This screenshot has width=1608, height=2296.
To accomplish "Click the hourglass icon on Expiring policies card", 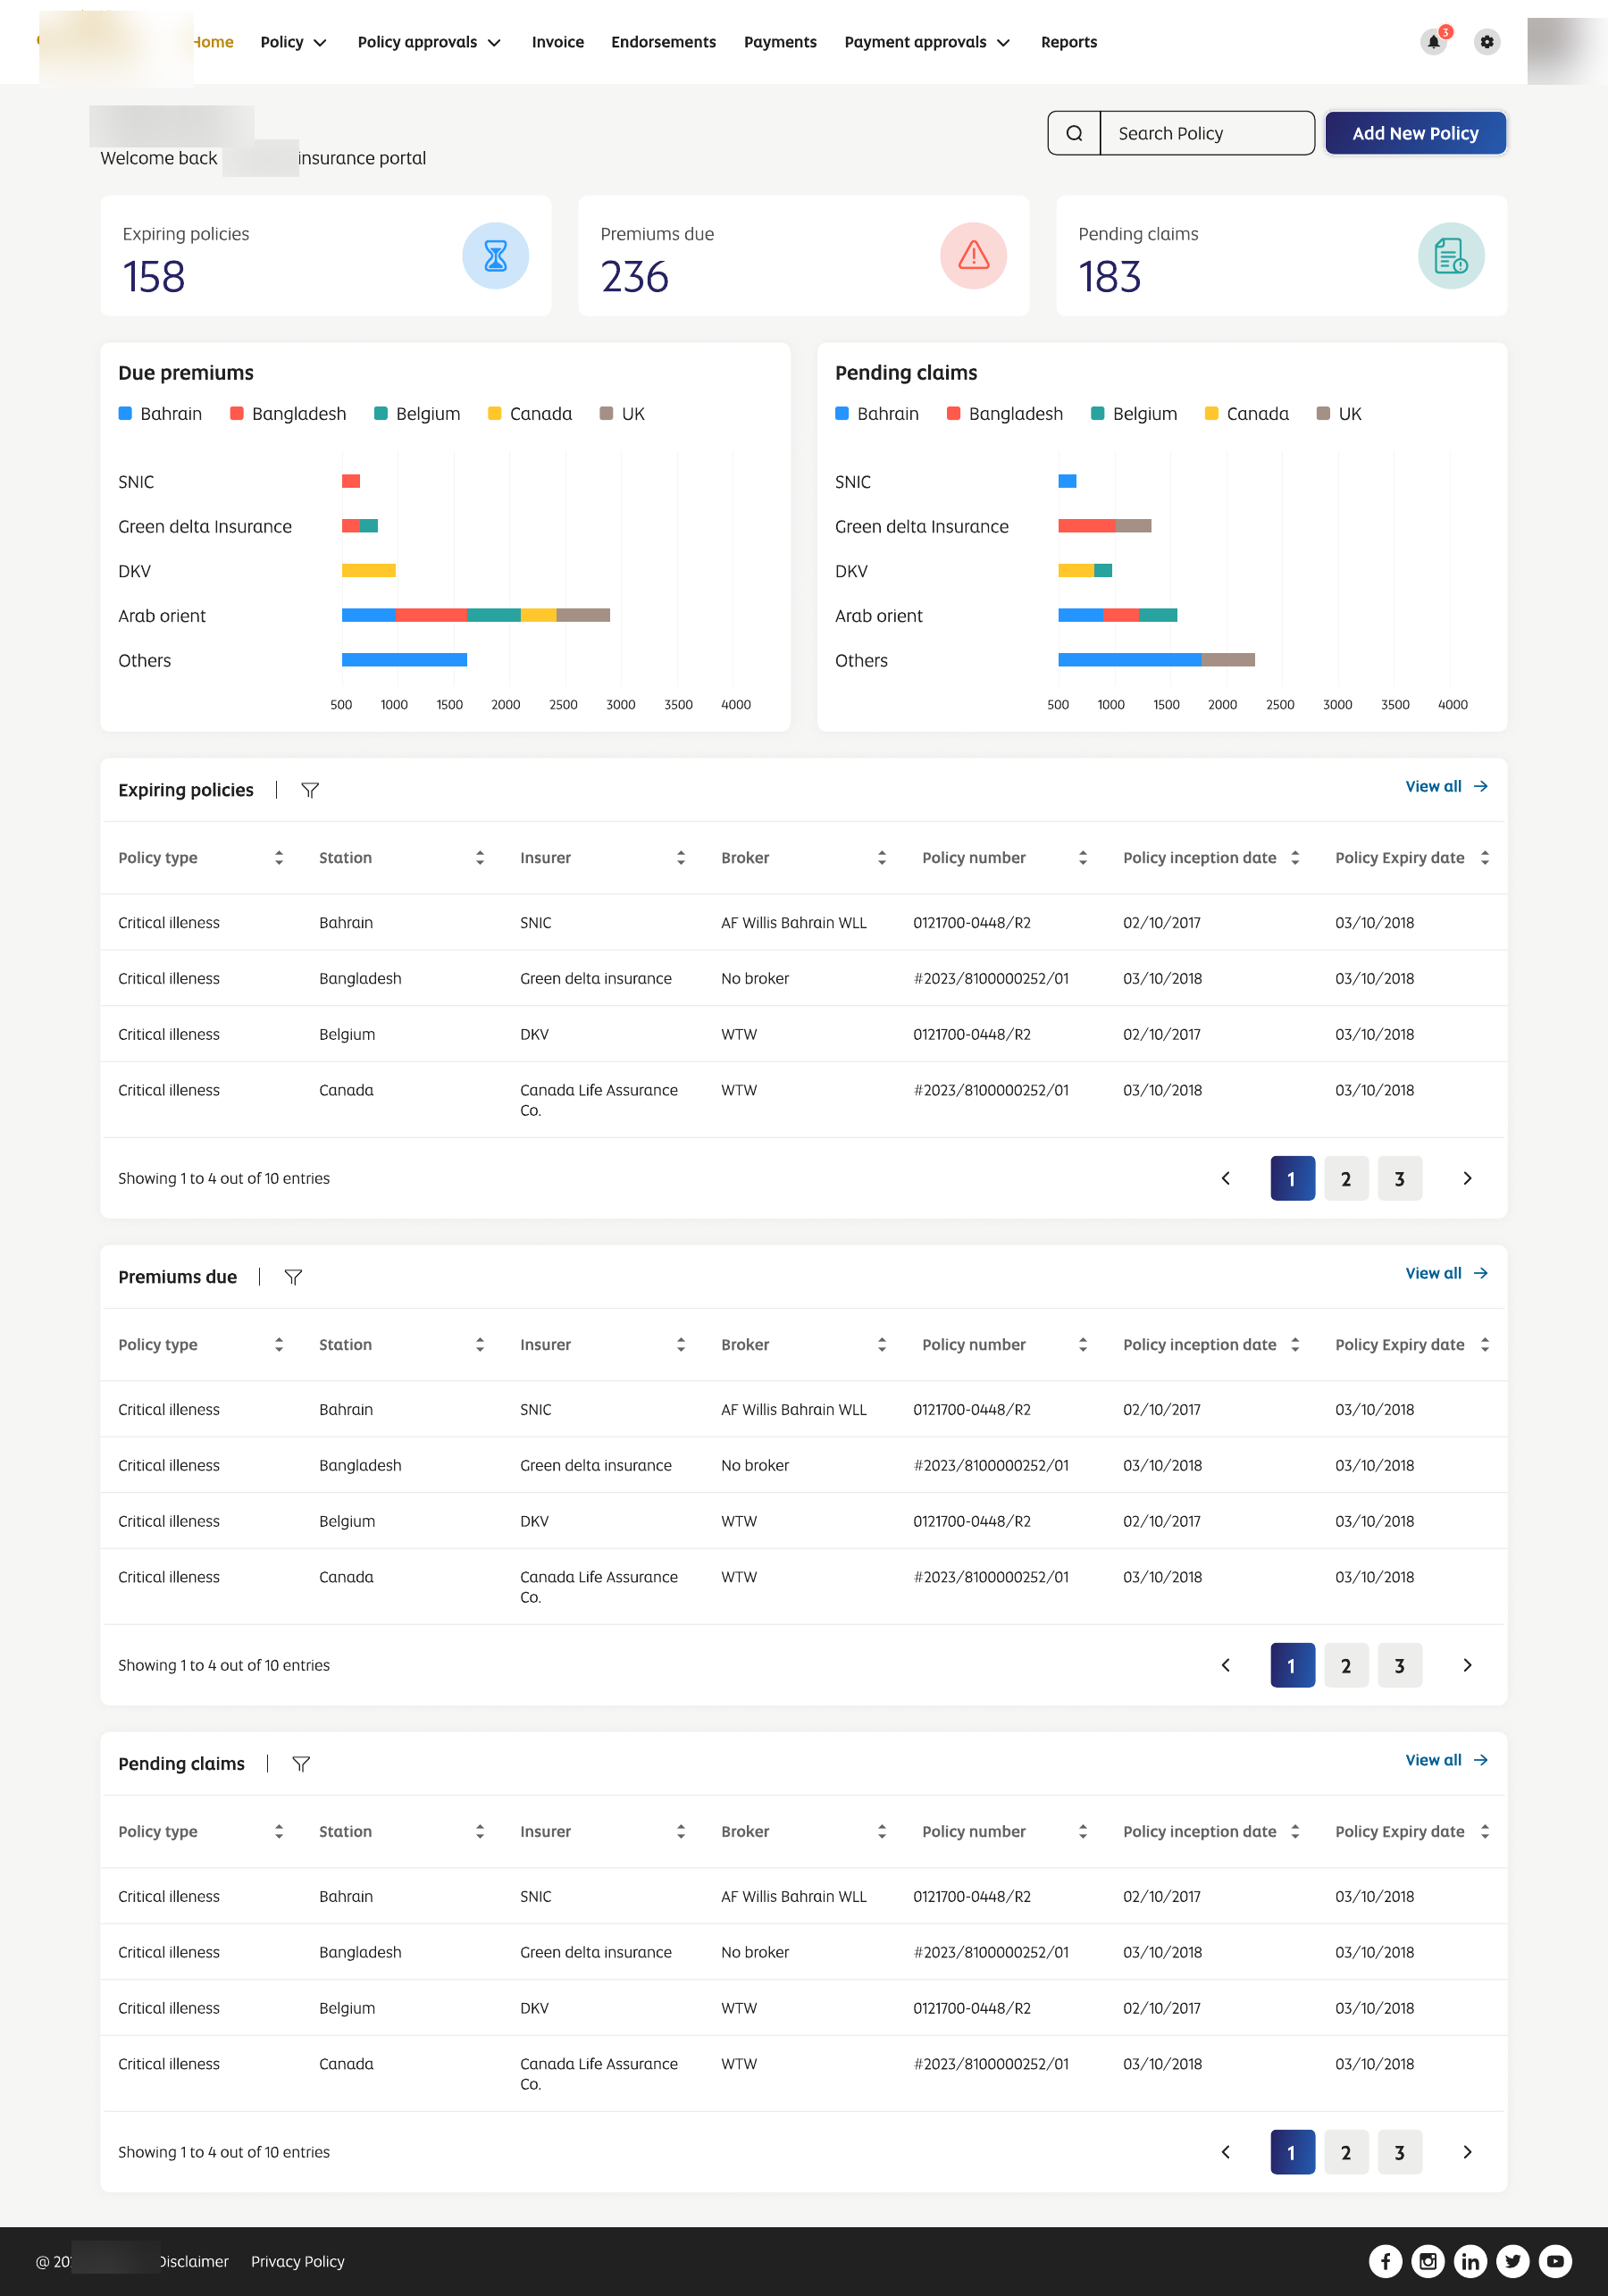I will click(495, 256).
